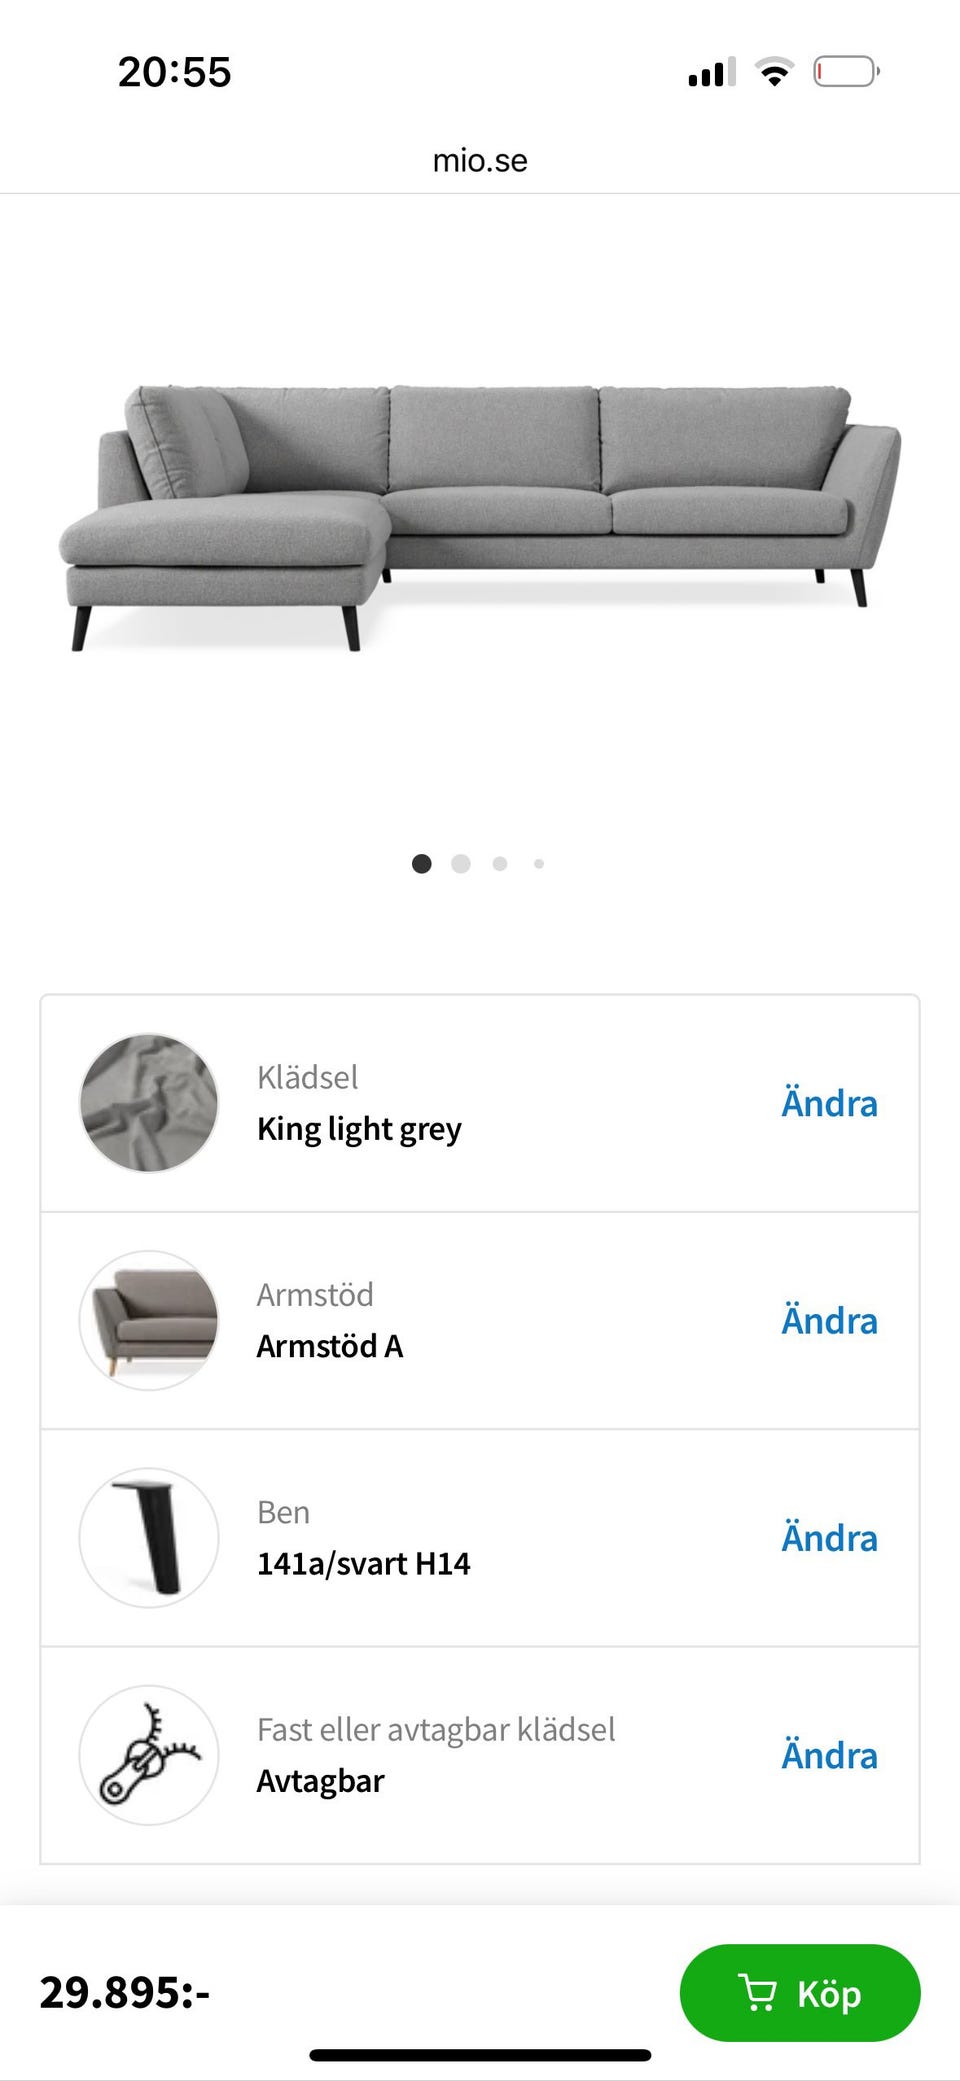Screen dimensions: 960x2081
Task: Tap the cellular signal bars icon
Action: (x=712, y=72)
